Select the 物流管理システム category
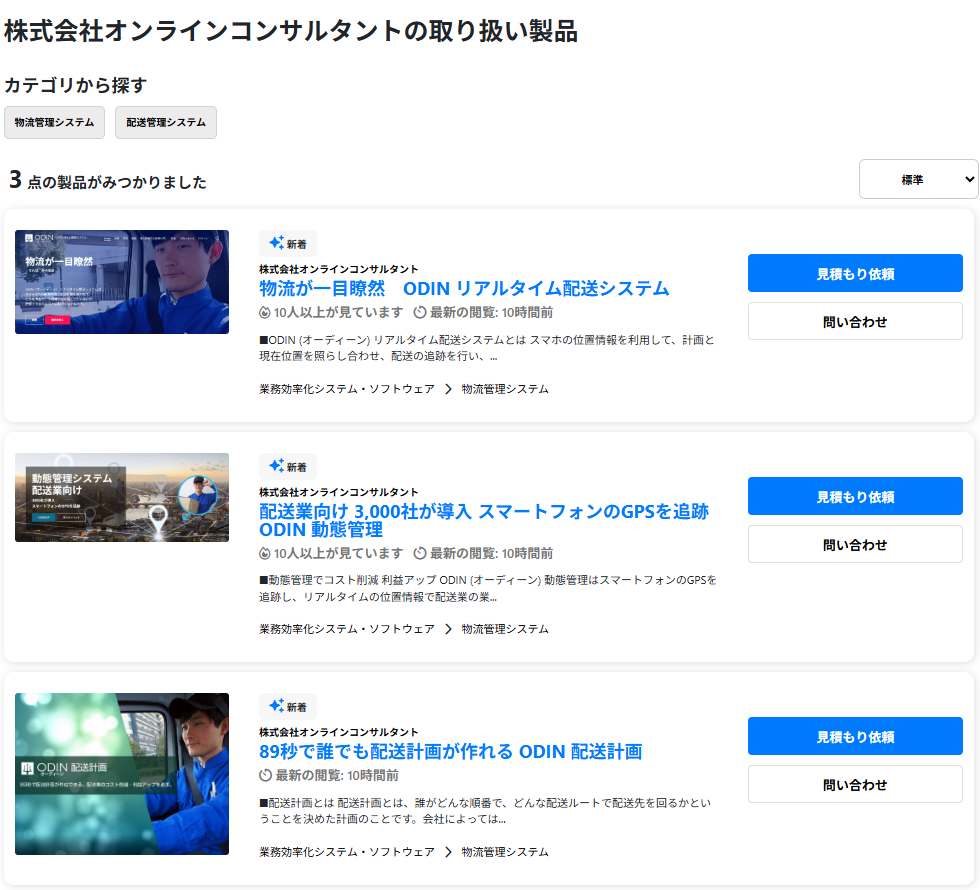Image resolution: width=980 pixels, height=890 pixels. tap(54, 122)
